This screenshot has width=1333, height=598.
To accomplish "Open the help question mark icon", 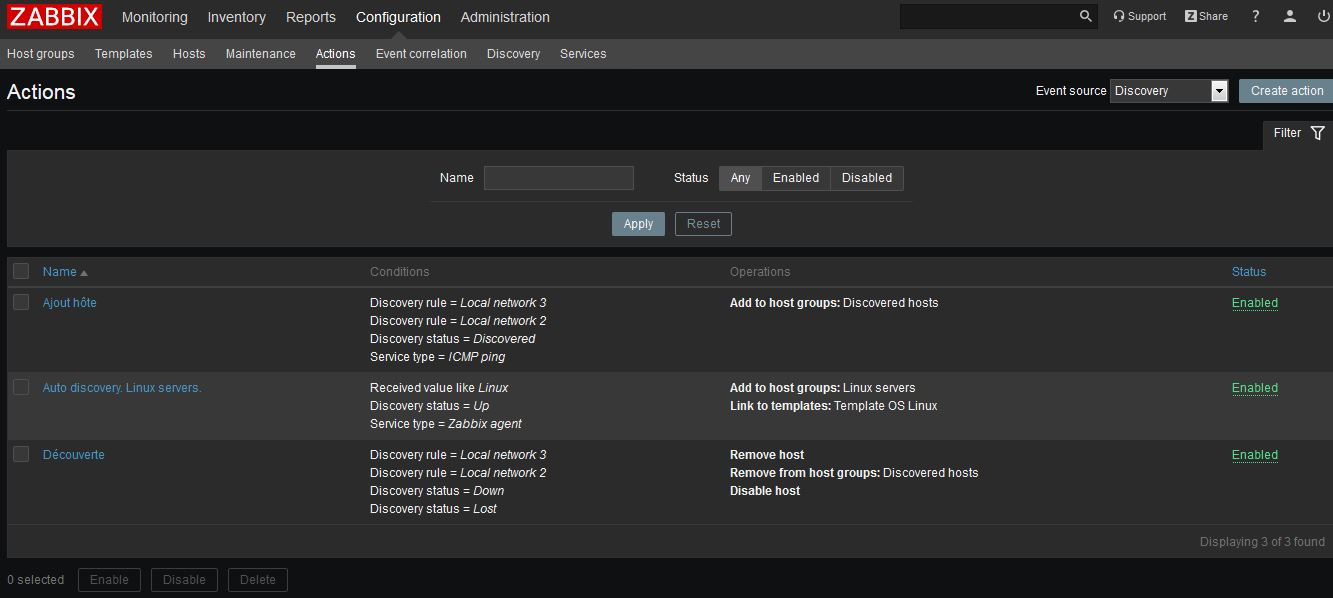I will (x=1255, y=16).
